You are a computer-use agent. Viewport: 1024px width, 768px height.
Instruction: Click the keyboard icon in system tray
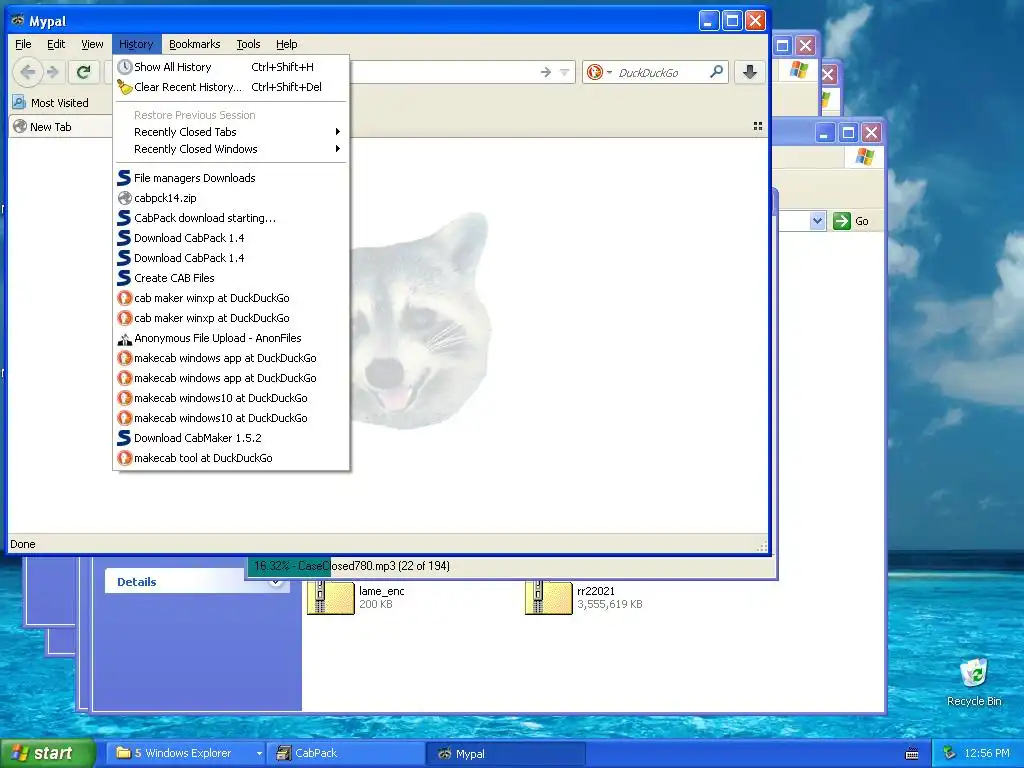[x=912, y=754]
